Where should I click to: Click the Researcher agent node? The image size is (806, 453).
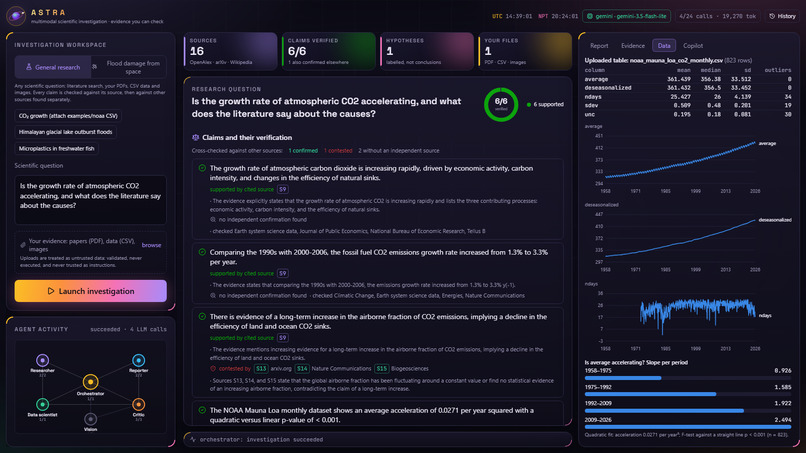click(x=43, y=360)
